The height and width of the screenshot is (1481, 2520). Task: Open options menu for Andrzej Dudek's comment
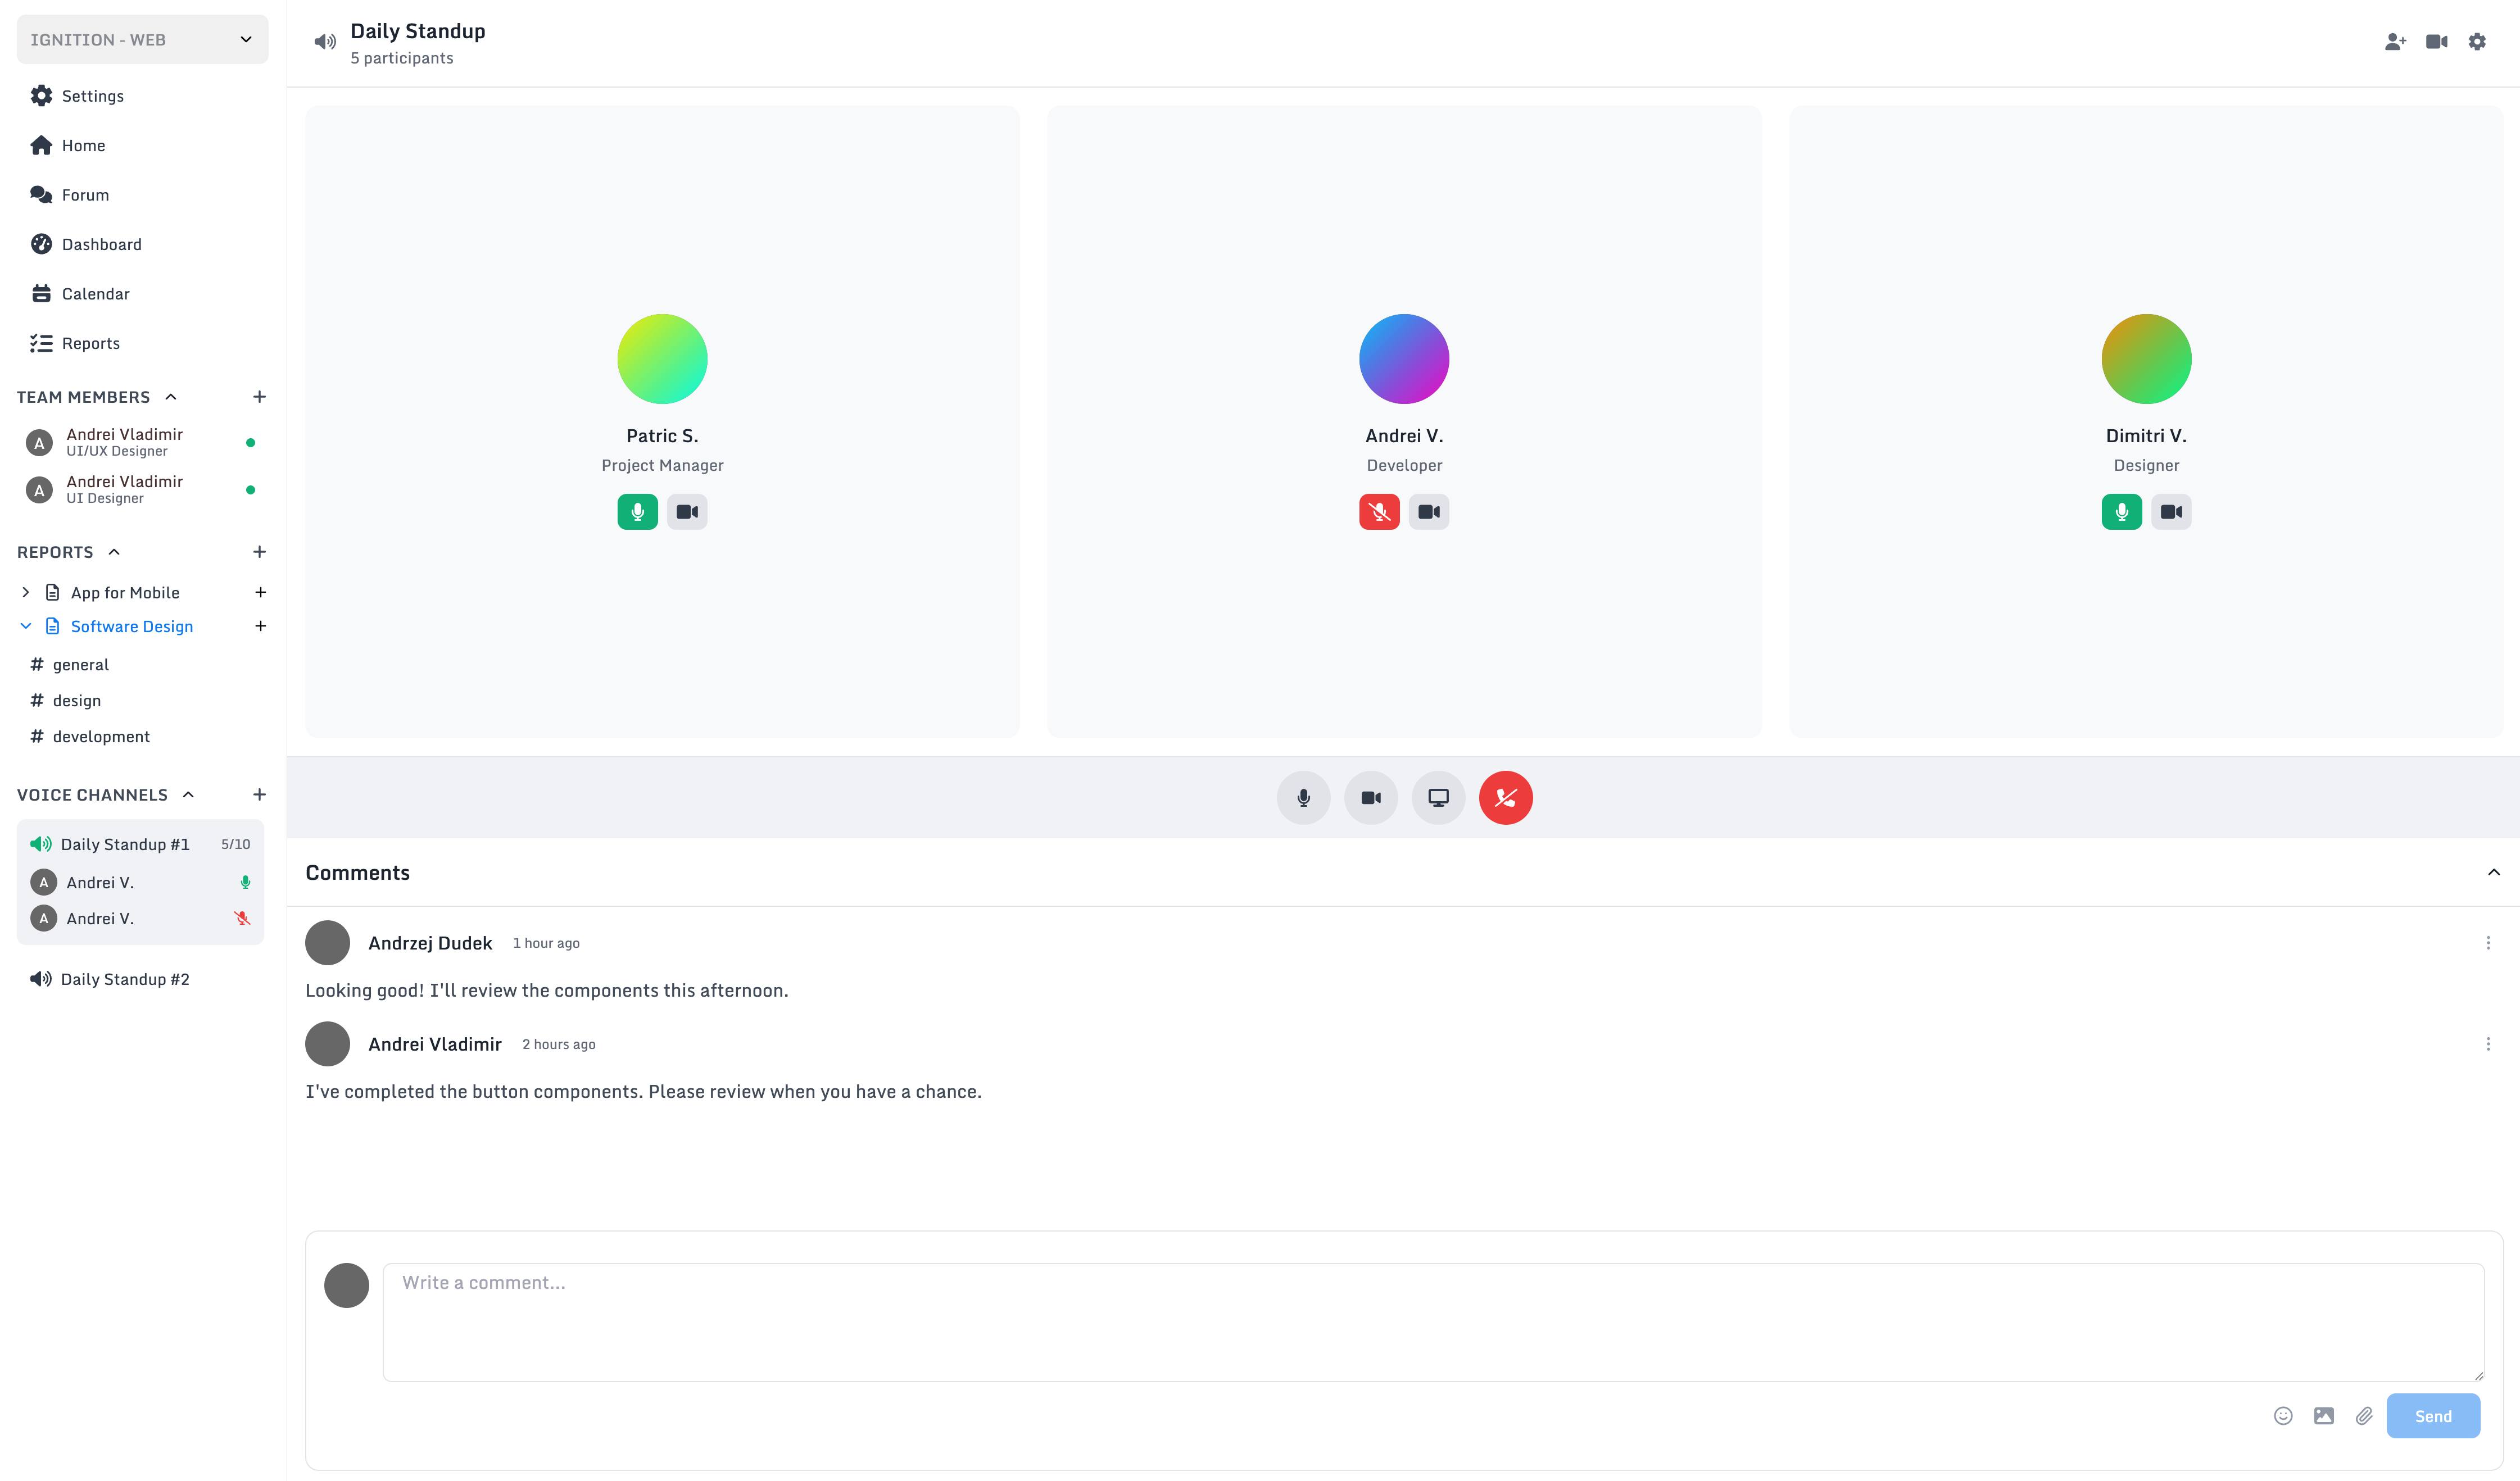pos(2488,943)
